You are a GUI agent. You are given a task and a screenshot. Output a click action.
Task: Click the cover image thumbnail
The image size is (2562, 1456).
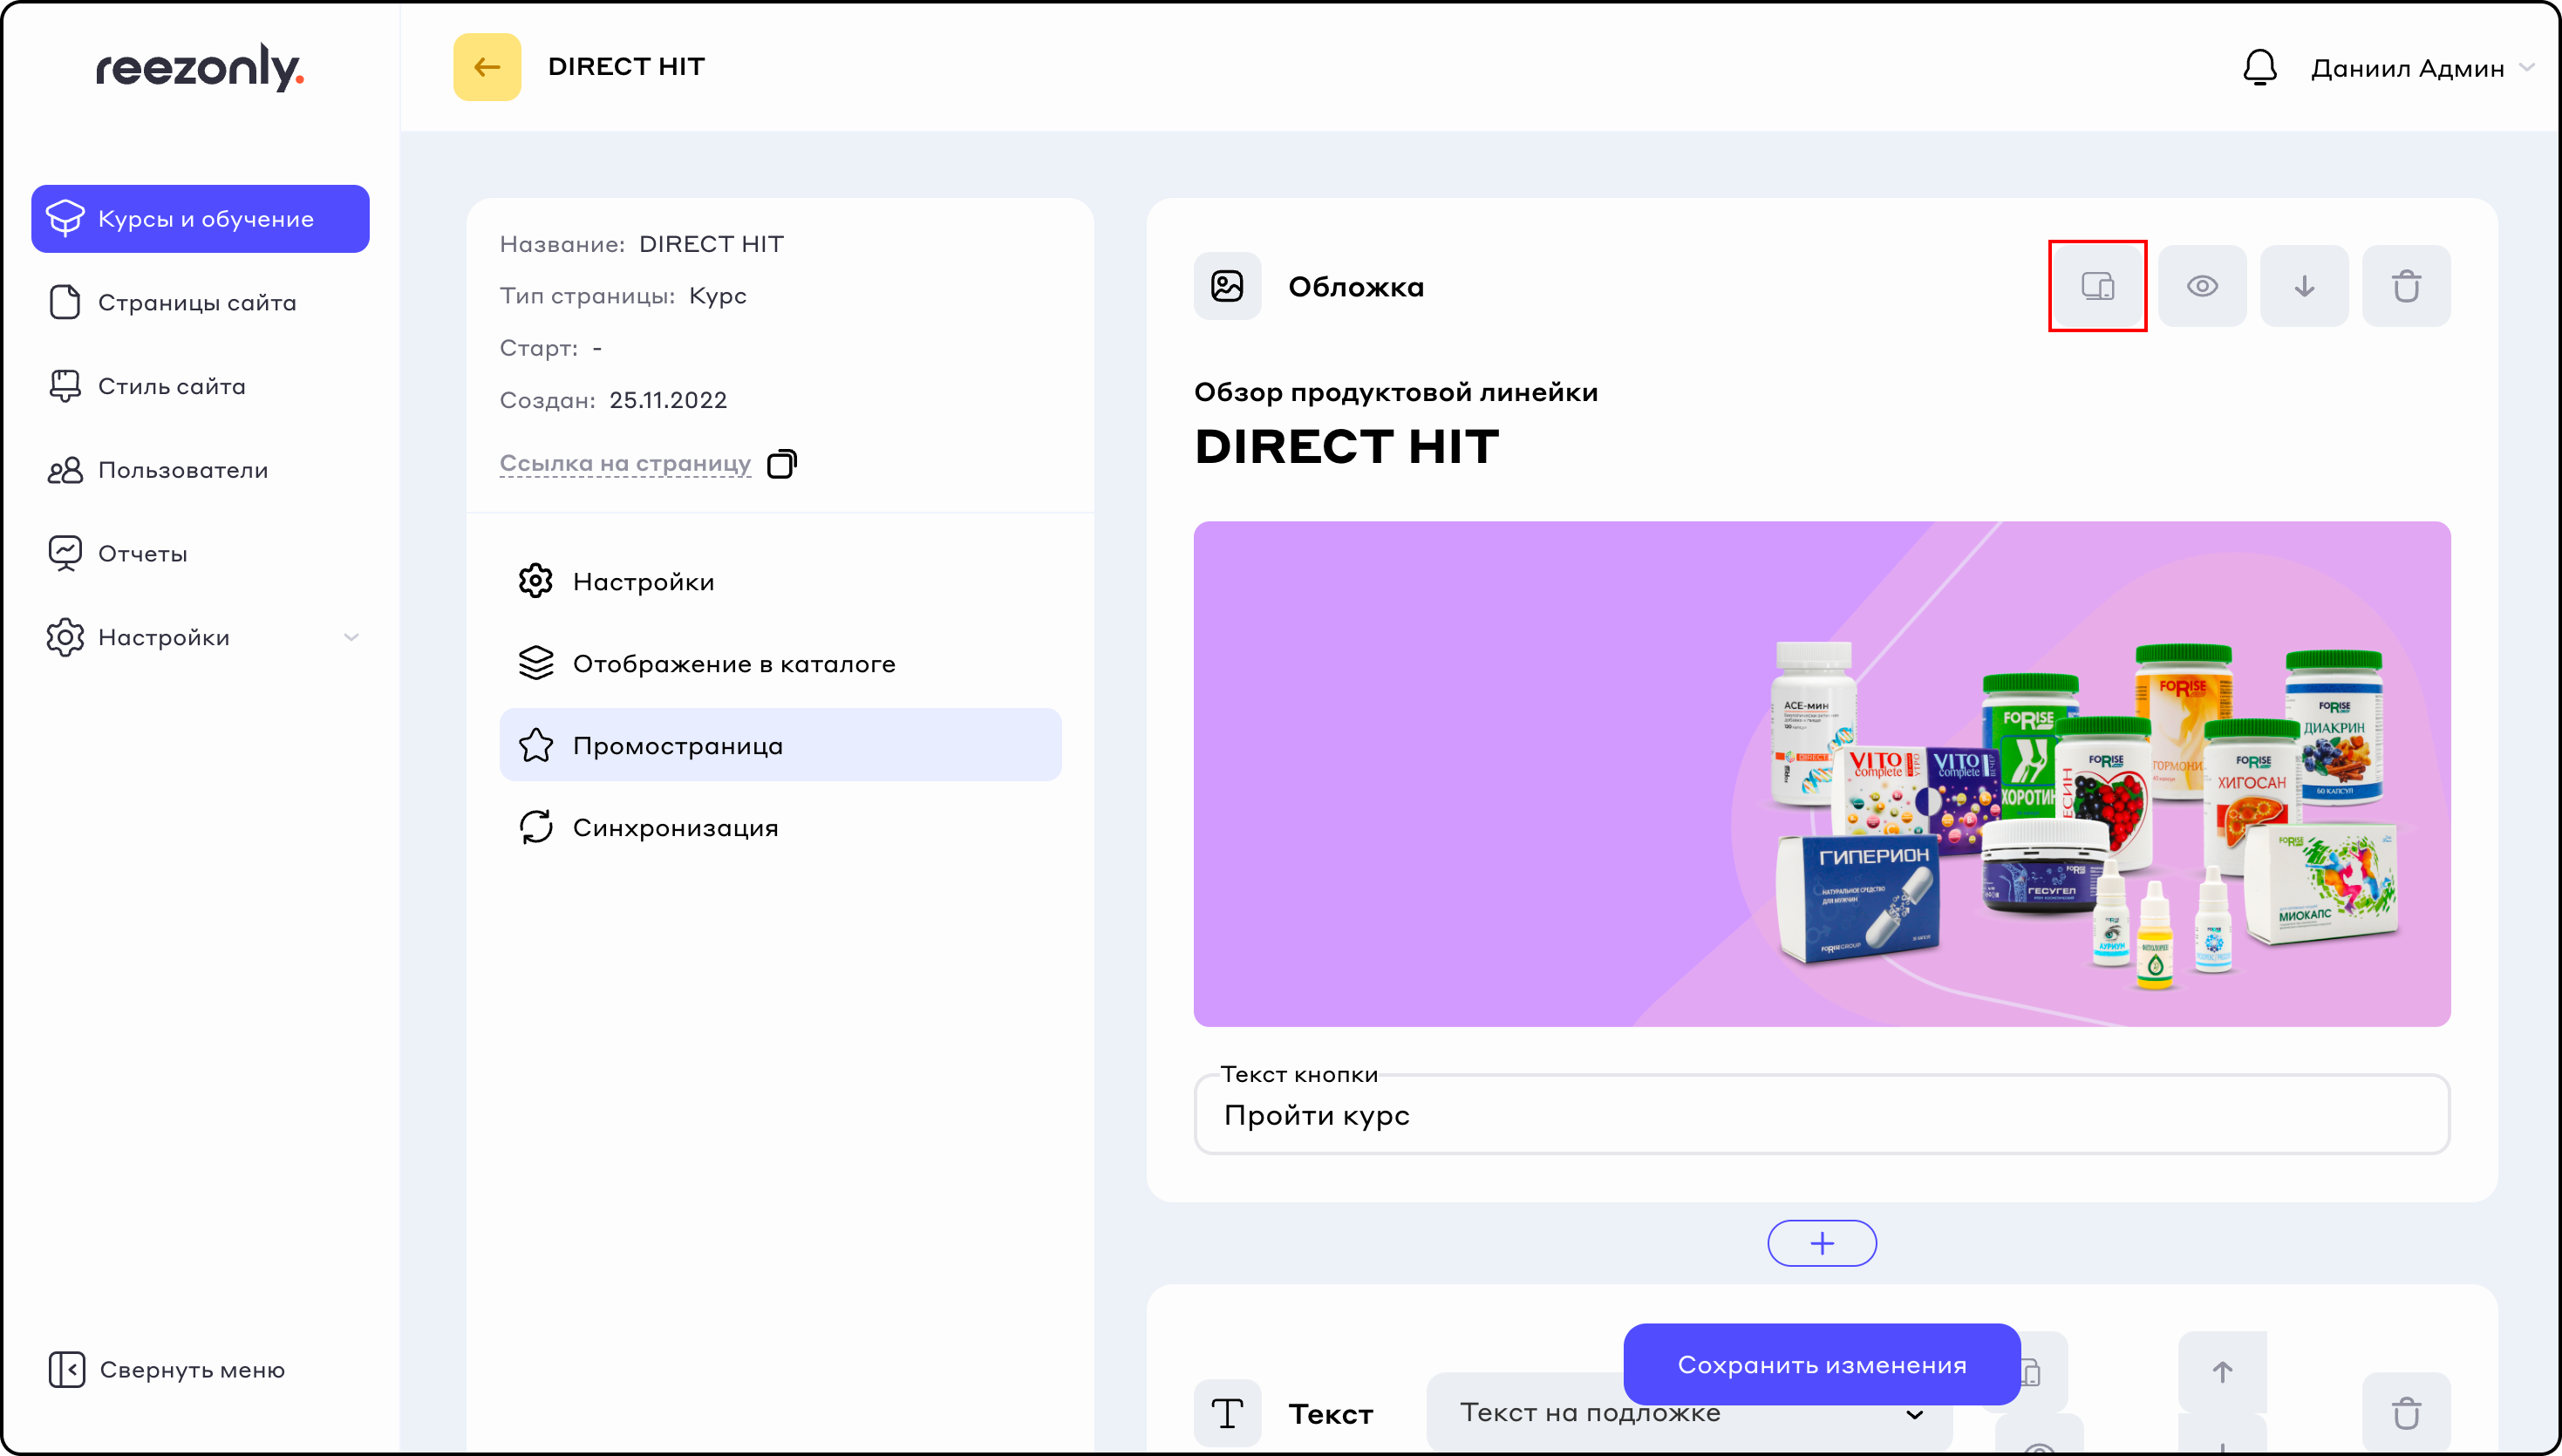coord(1821,773)
